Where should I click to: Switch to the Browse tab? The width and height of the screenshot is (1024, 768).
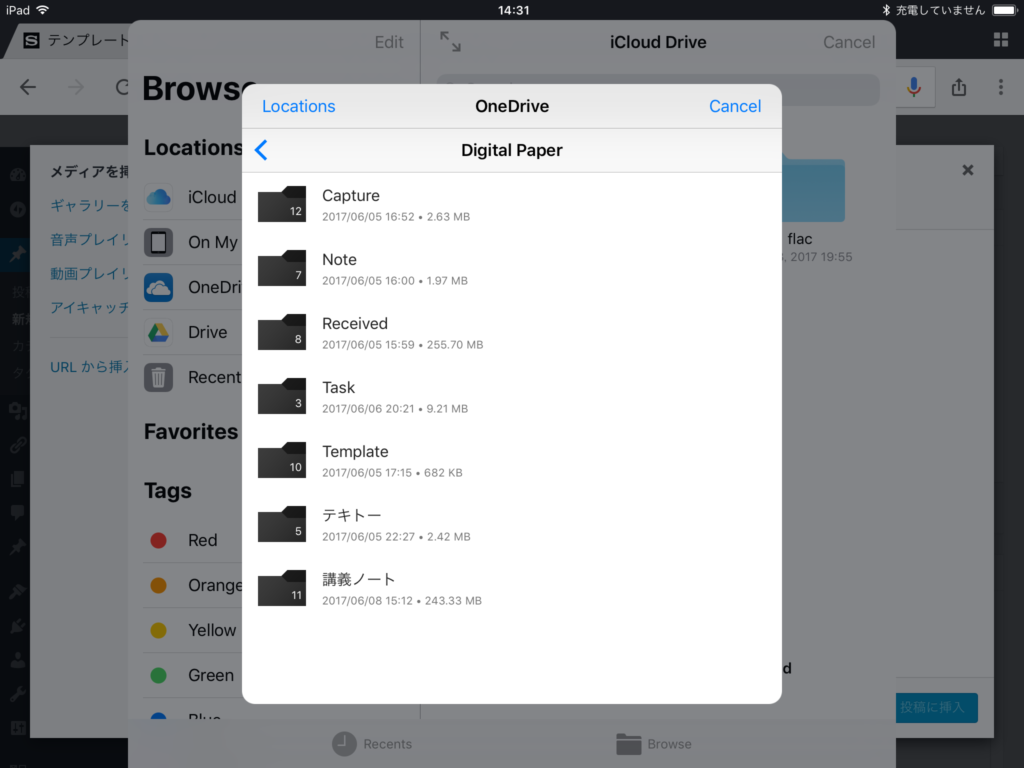(x=654, y=744)
